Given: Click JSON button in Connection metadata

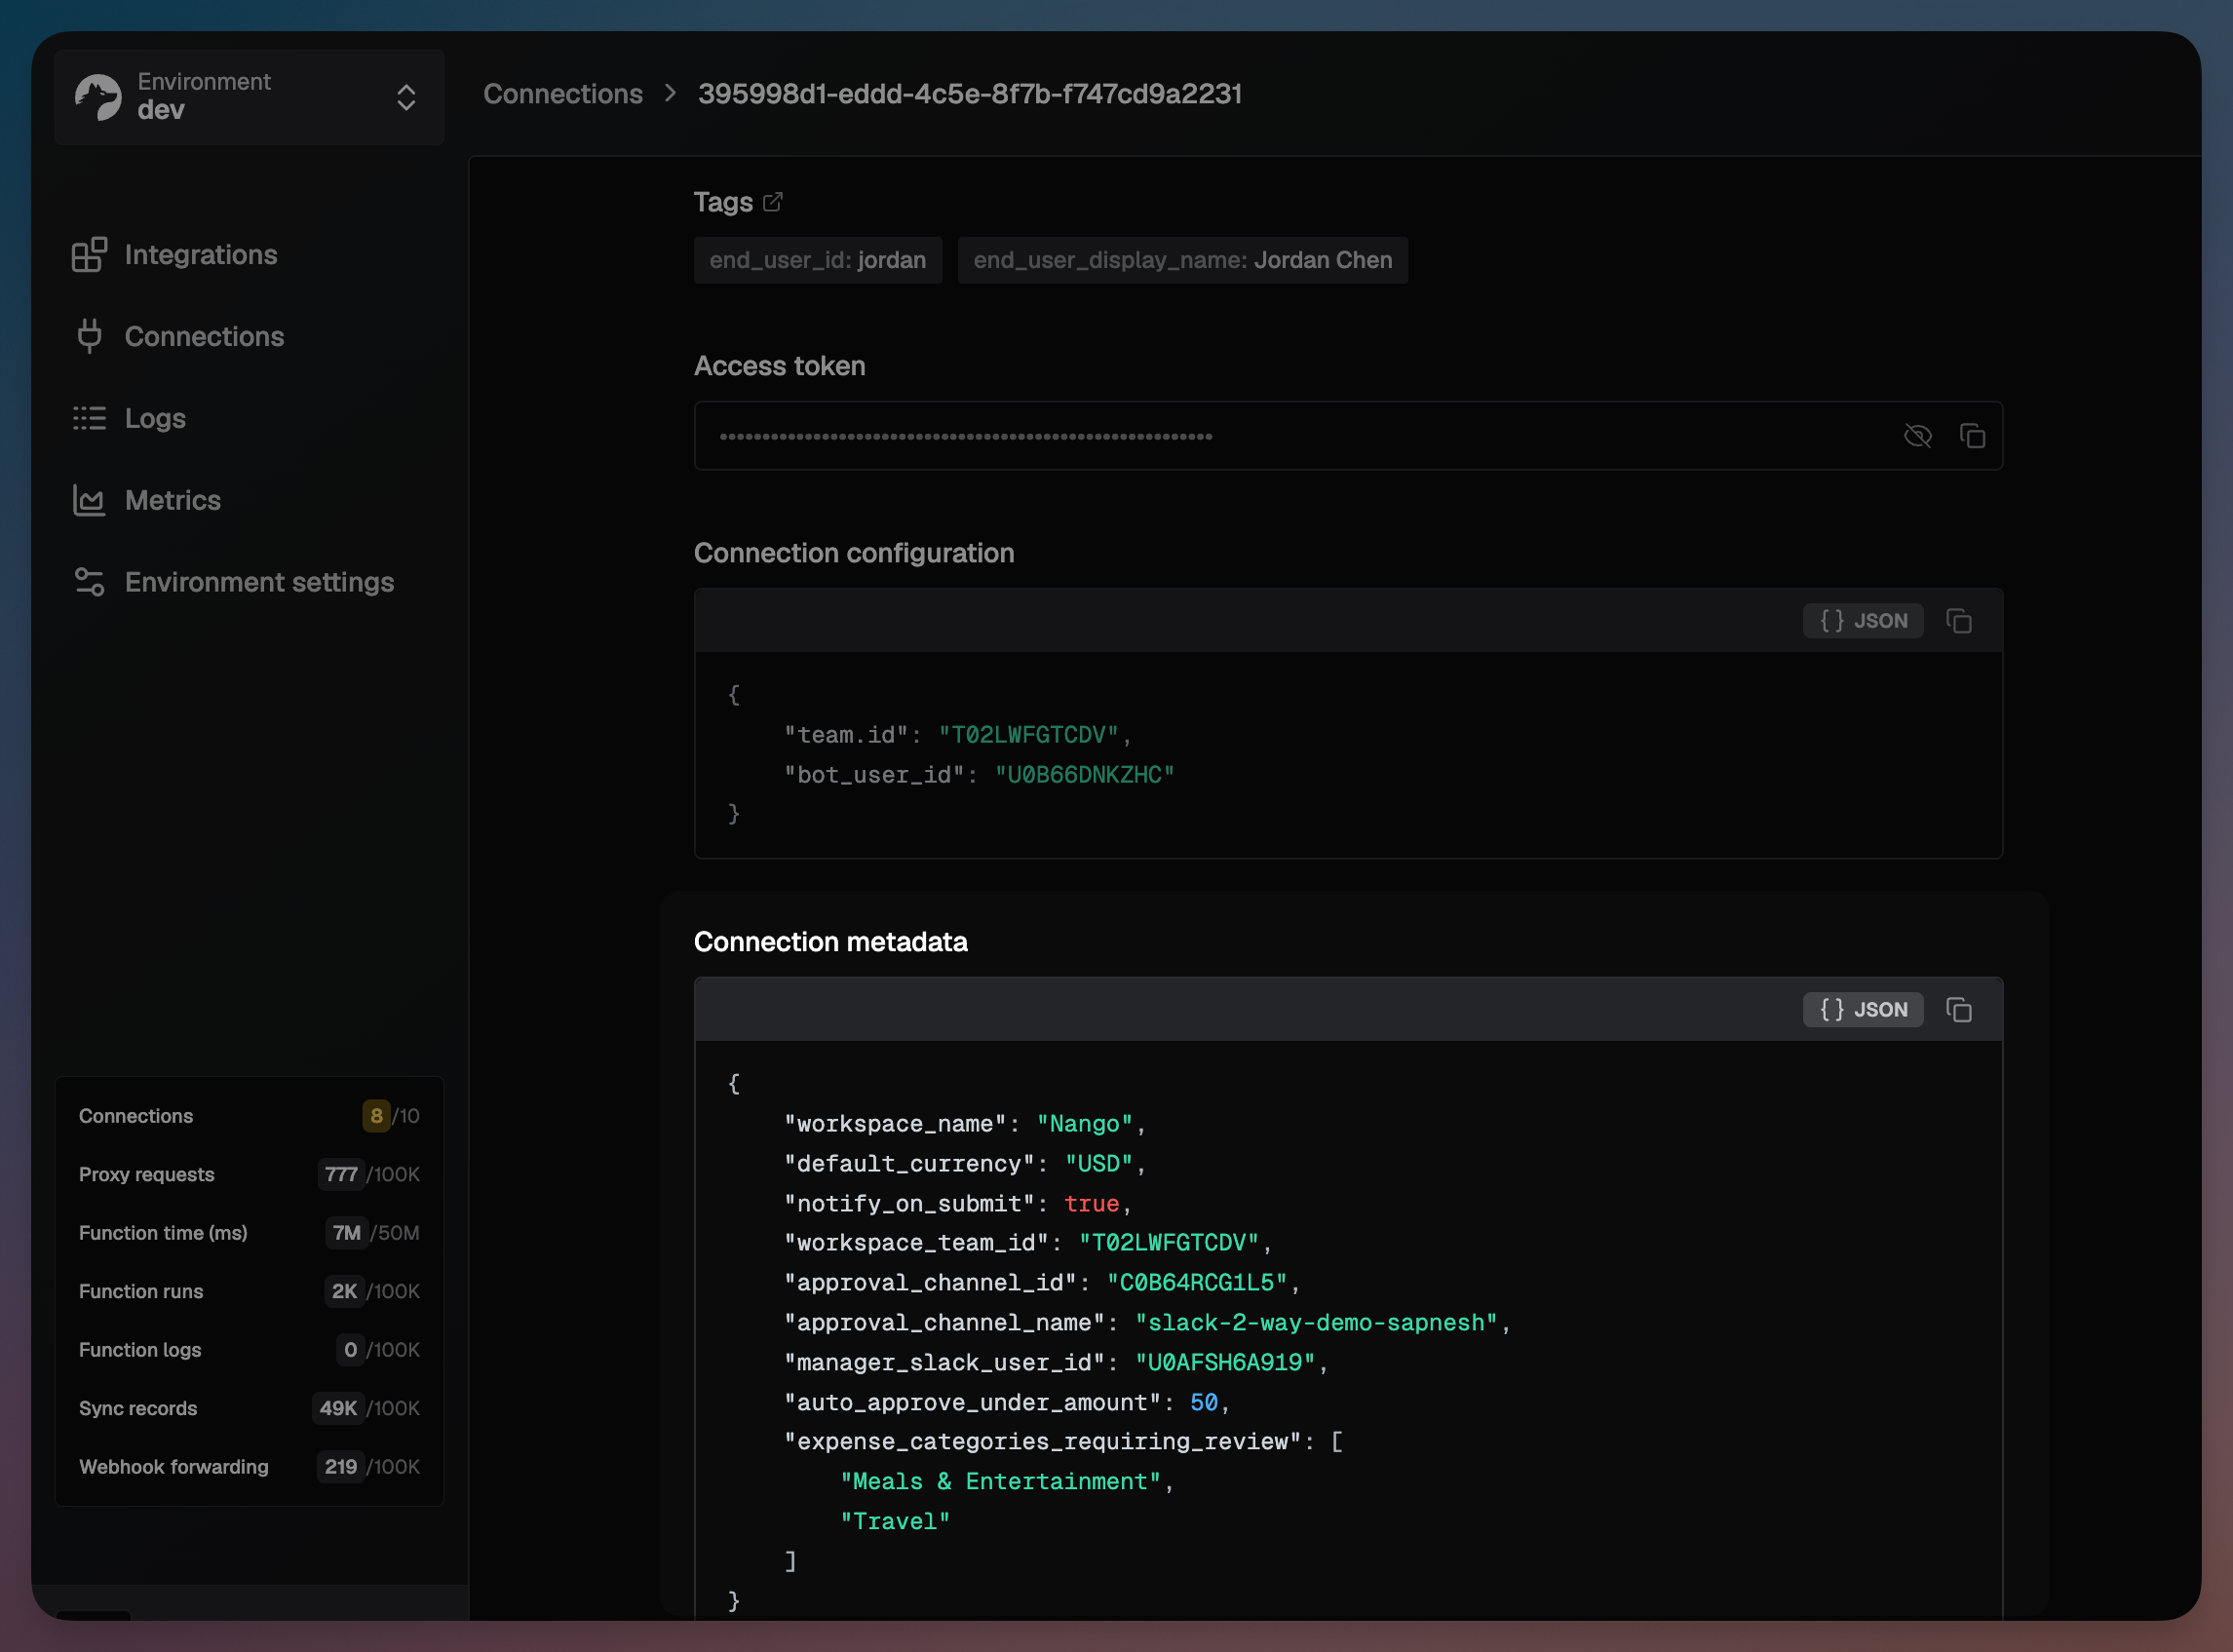Looking at the screenshot, I should tap(1863, 1010).
